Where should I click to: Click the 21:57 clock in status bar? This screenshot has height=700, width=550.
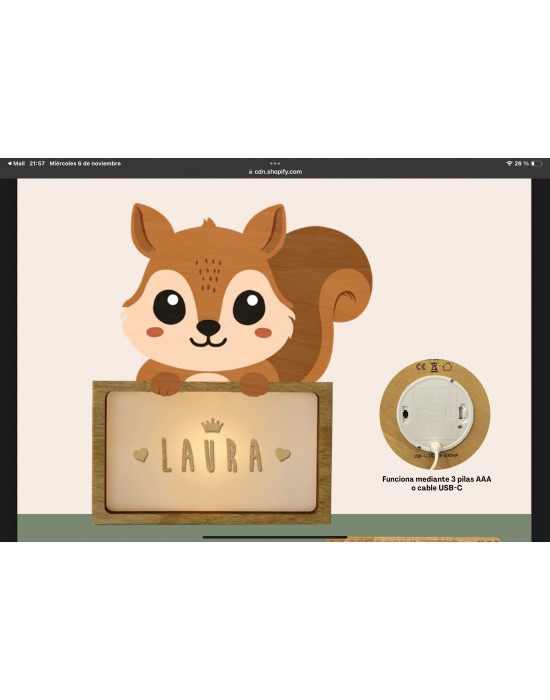tap(37, 163)
